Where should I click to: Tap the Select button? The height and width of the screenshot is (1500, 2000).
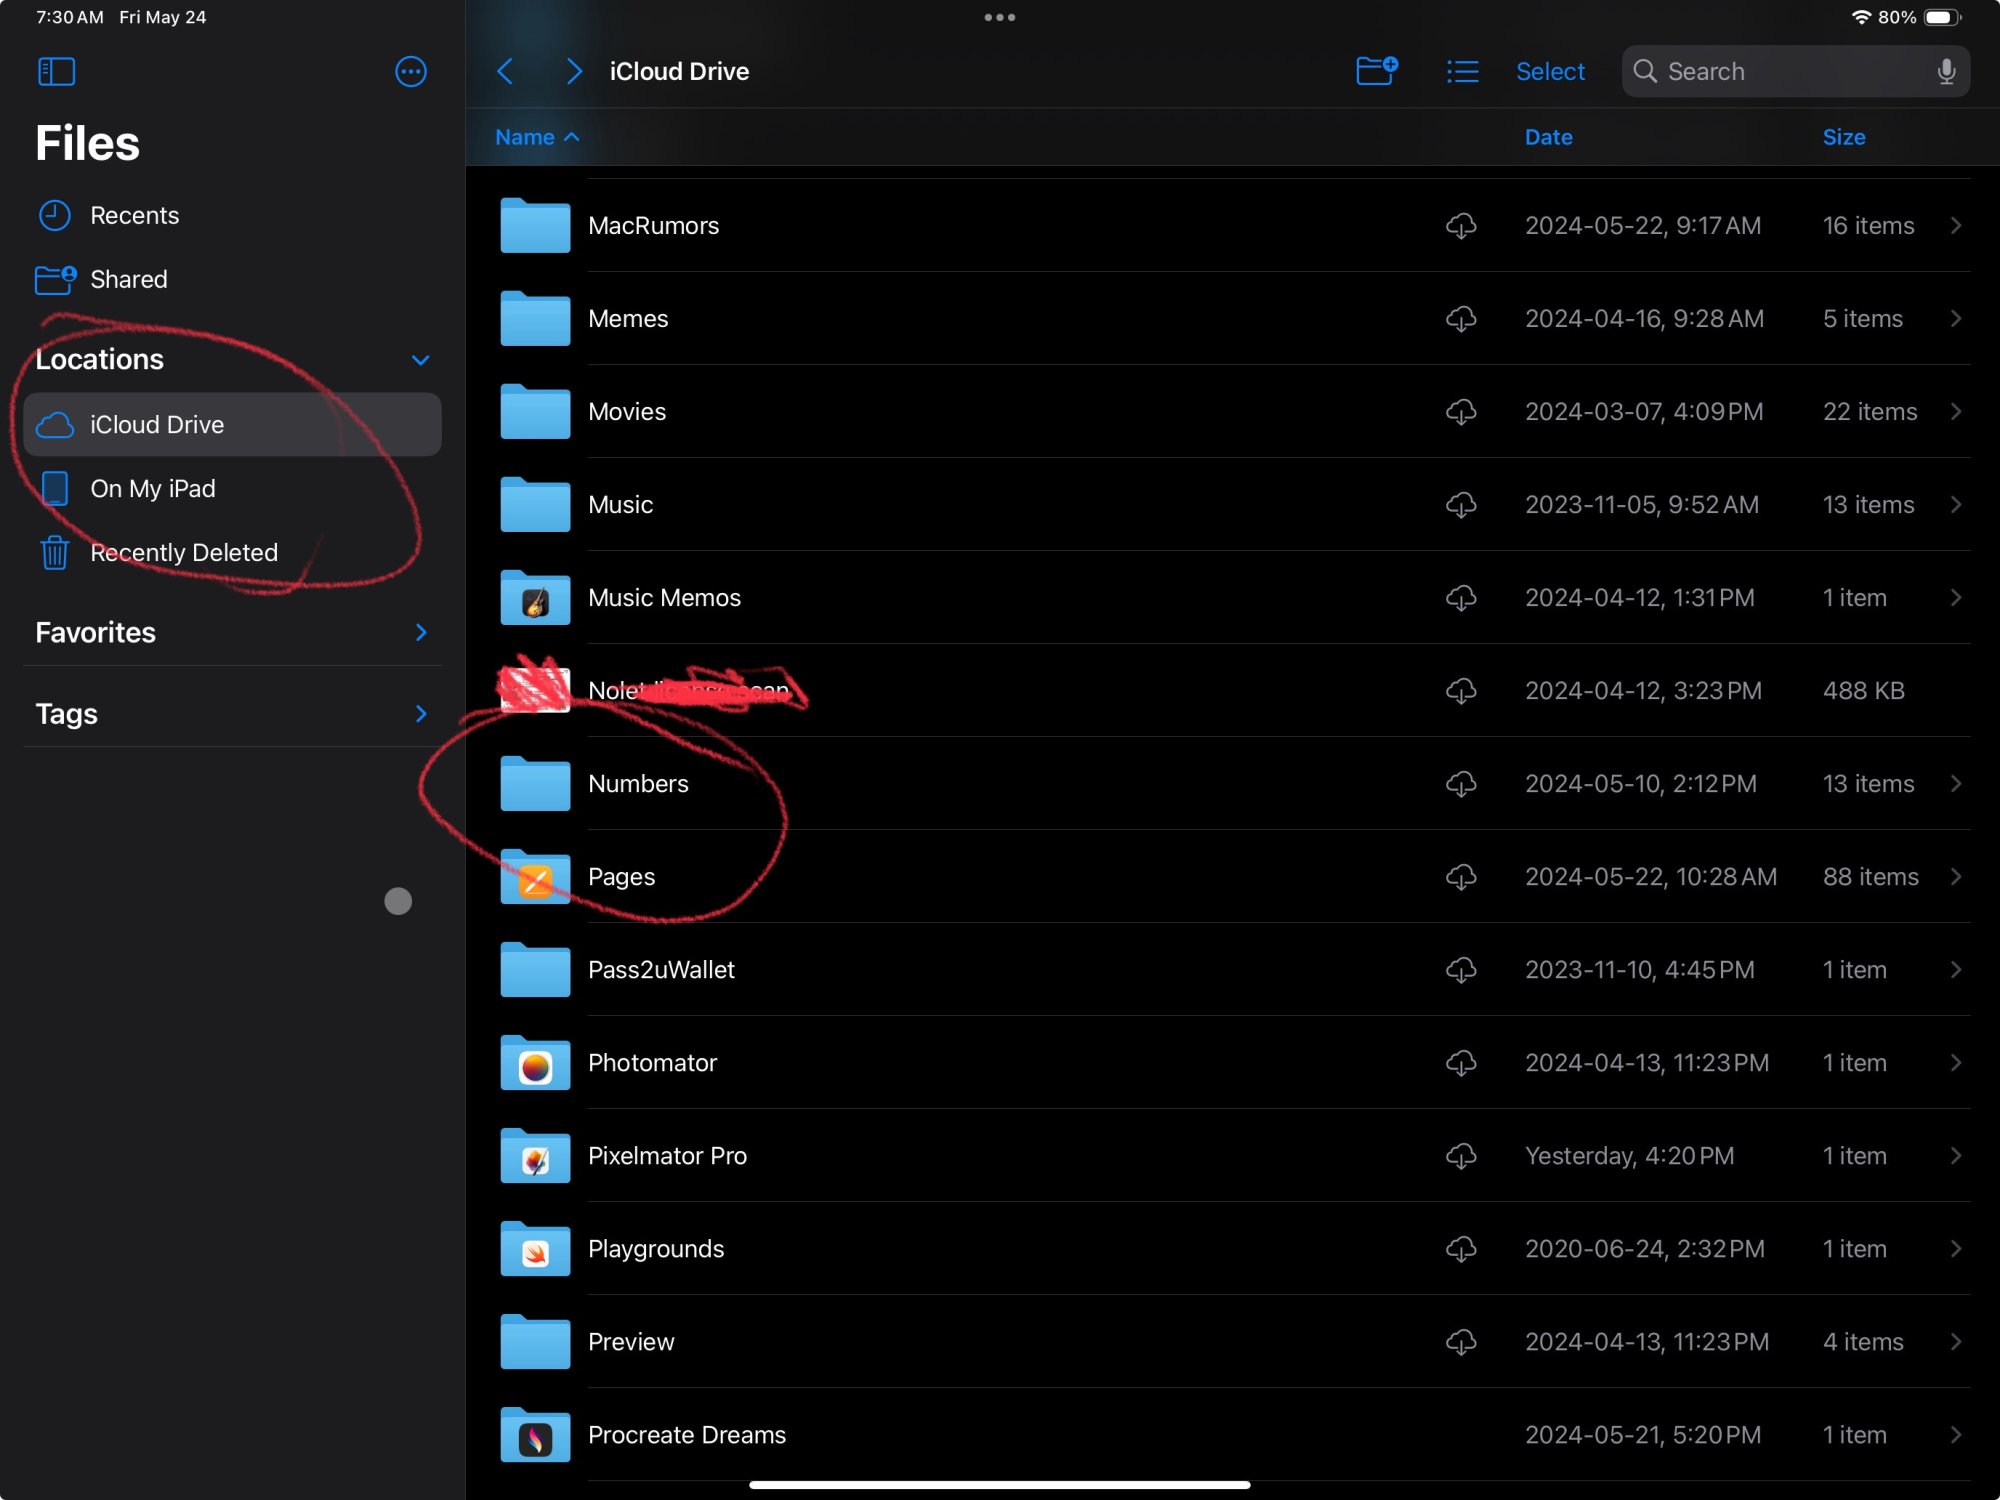[1550, 71]
